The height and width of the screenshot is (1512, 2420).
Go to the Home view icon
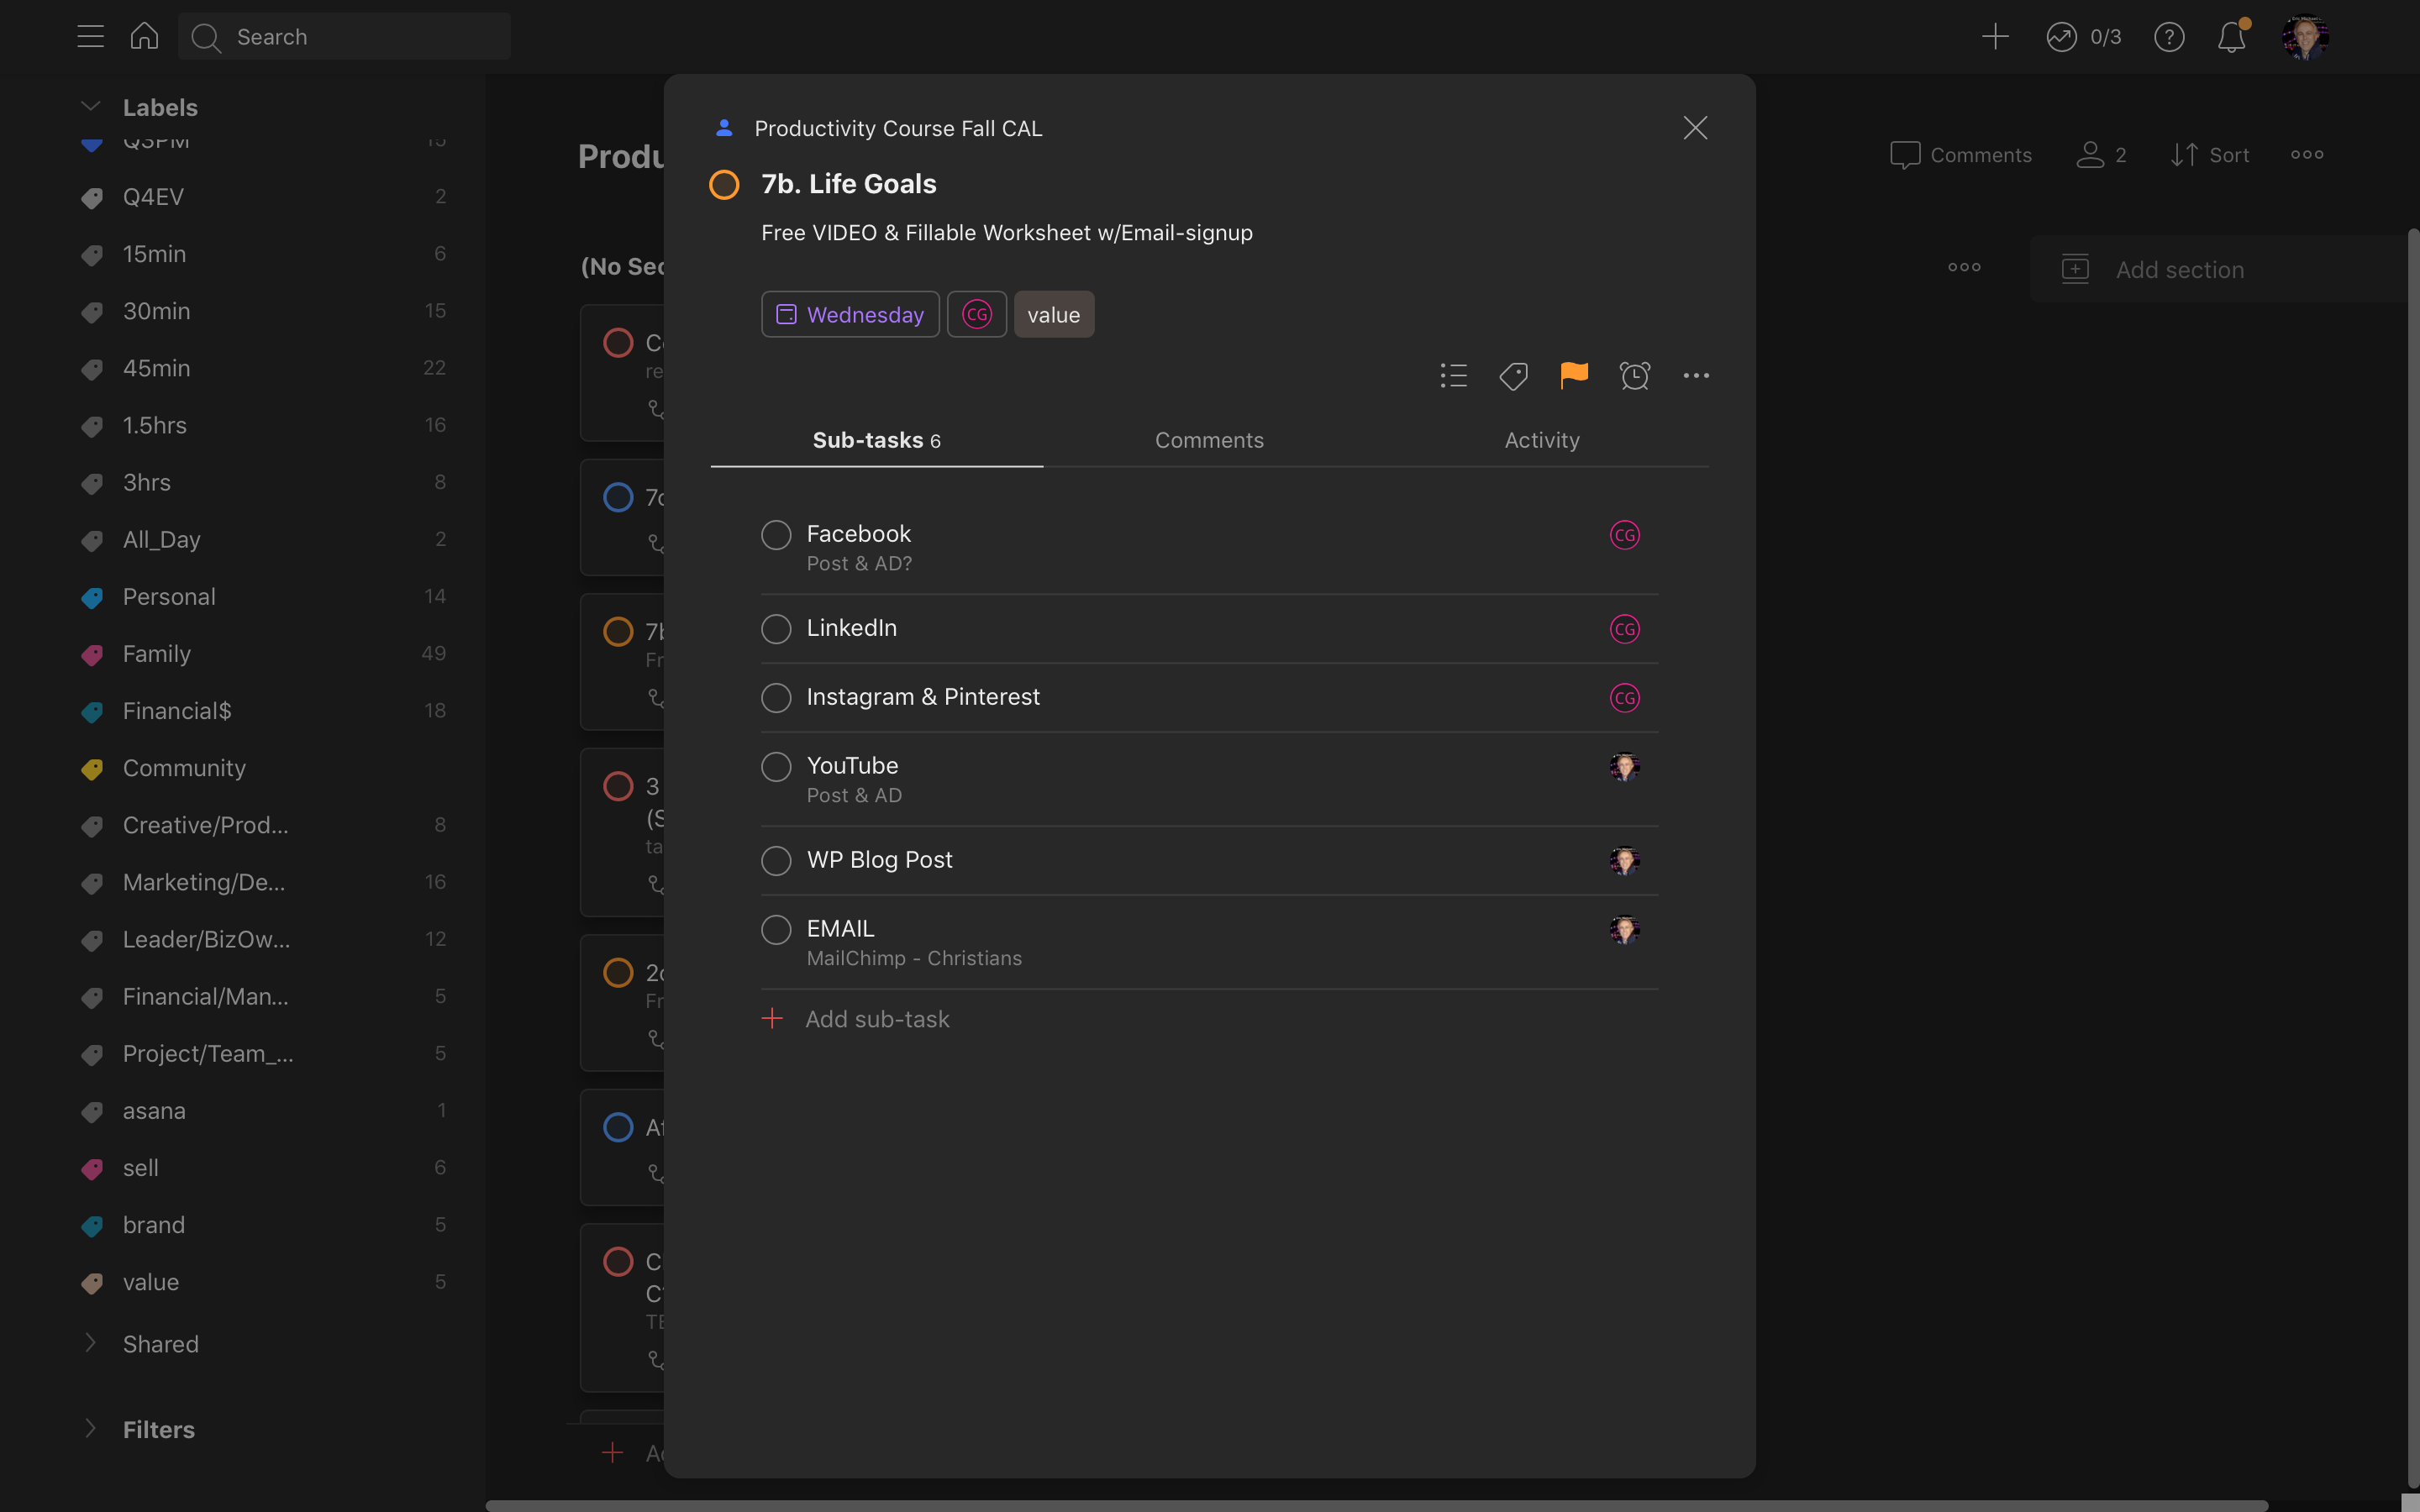tap(144, 37)
